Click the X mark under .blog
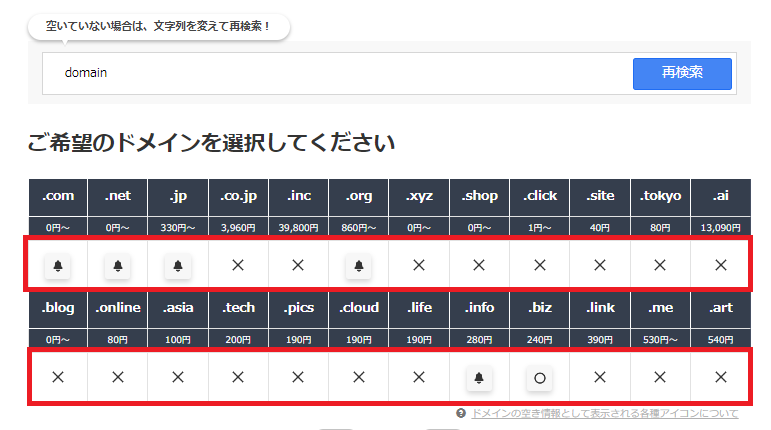The image size is (771, 430). 58,377
